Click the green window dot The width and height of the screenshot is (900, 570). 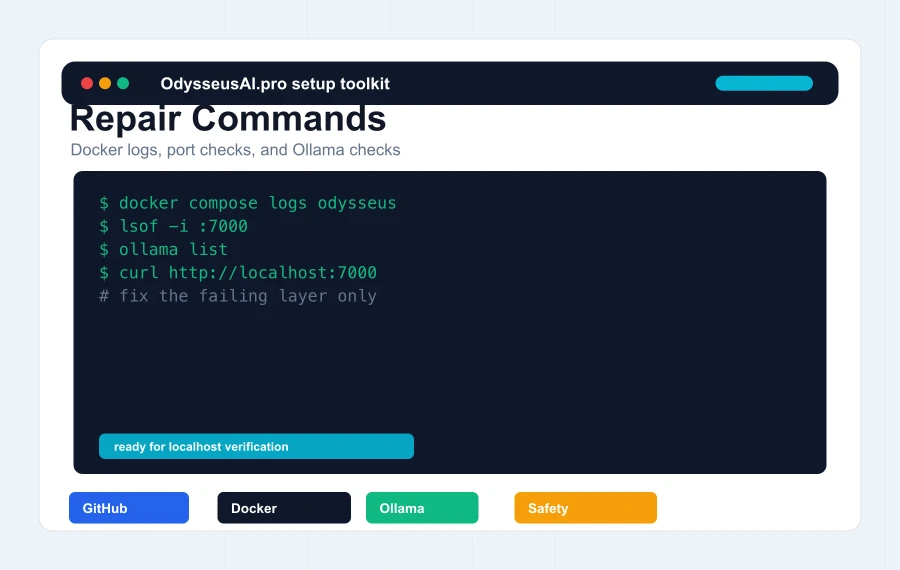pos(123,83)
